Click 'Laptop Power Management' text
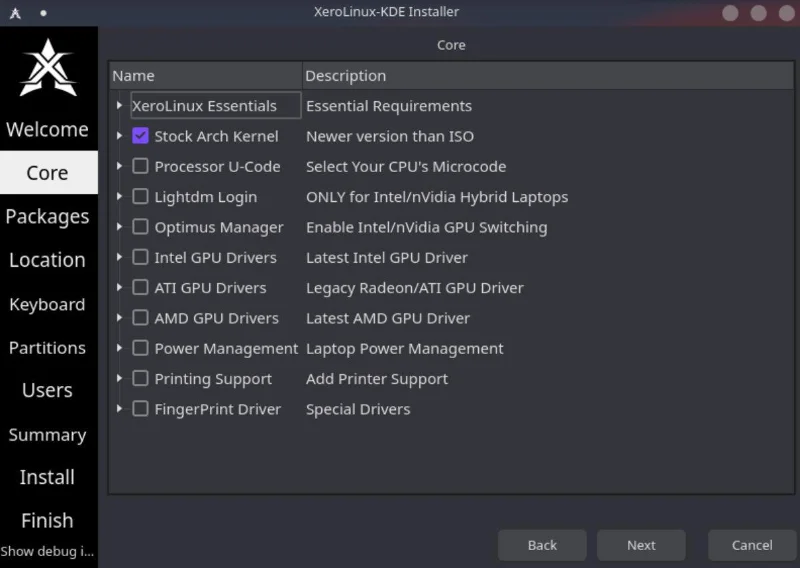Screen dimensions: 800x568 click(405, 349)
